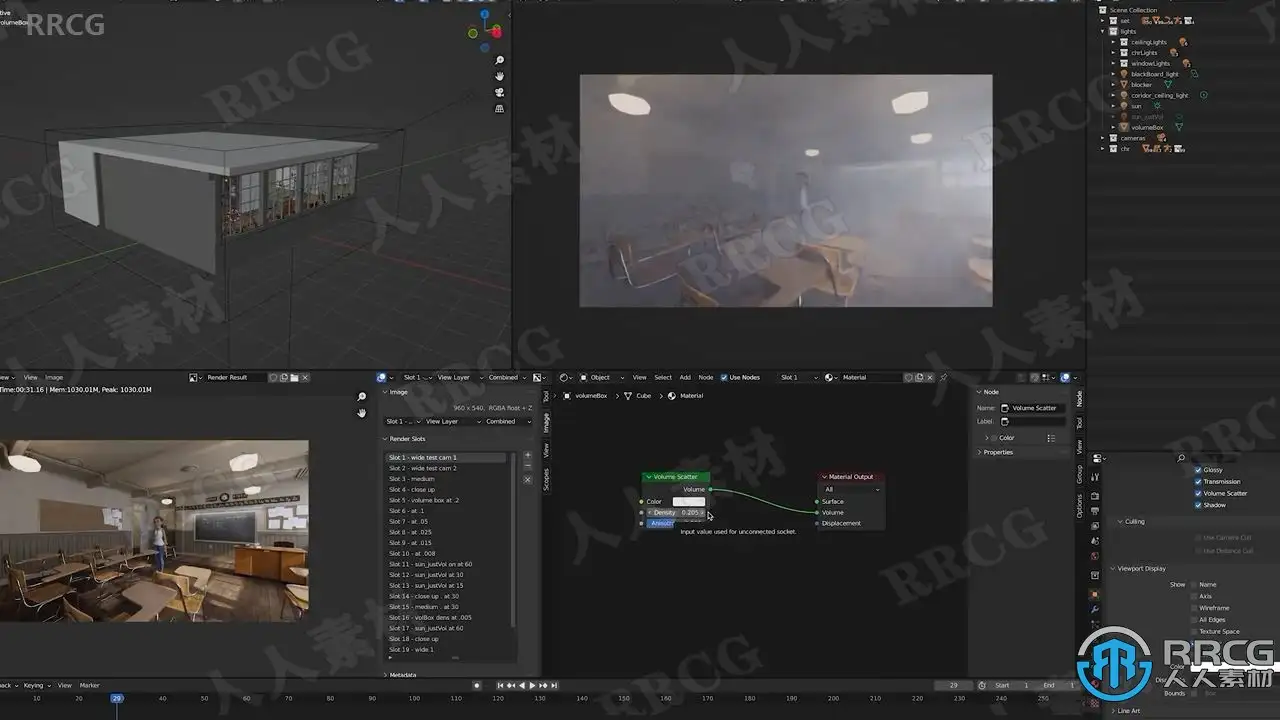Clear render slot with X button

pyautogui.click(x=528, y=480)
